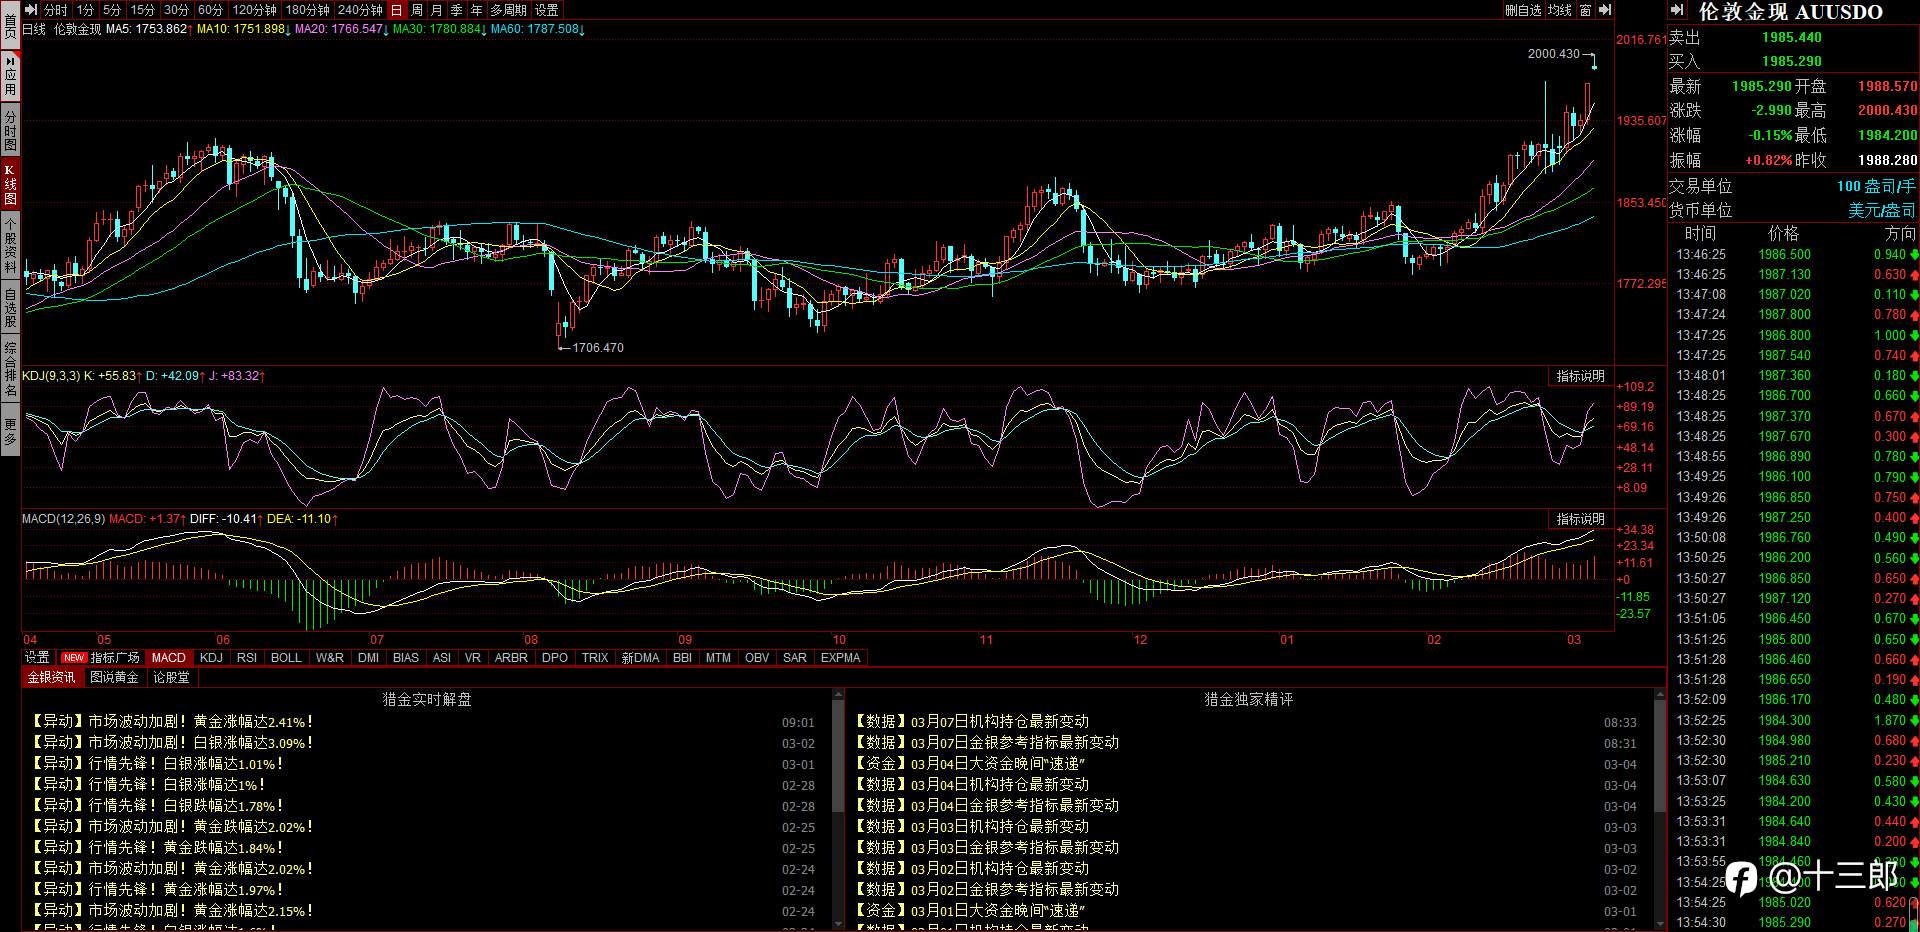Click the 删自选 remove-from-watchlist button
This screenshot has width=1920, height=932.
coord(1523,10)
